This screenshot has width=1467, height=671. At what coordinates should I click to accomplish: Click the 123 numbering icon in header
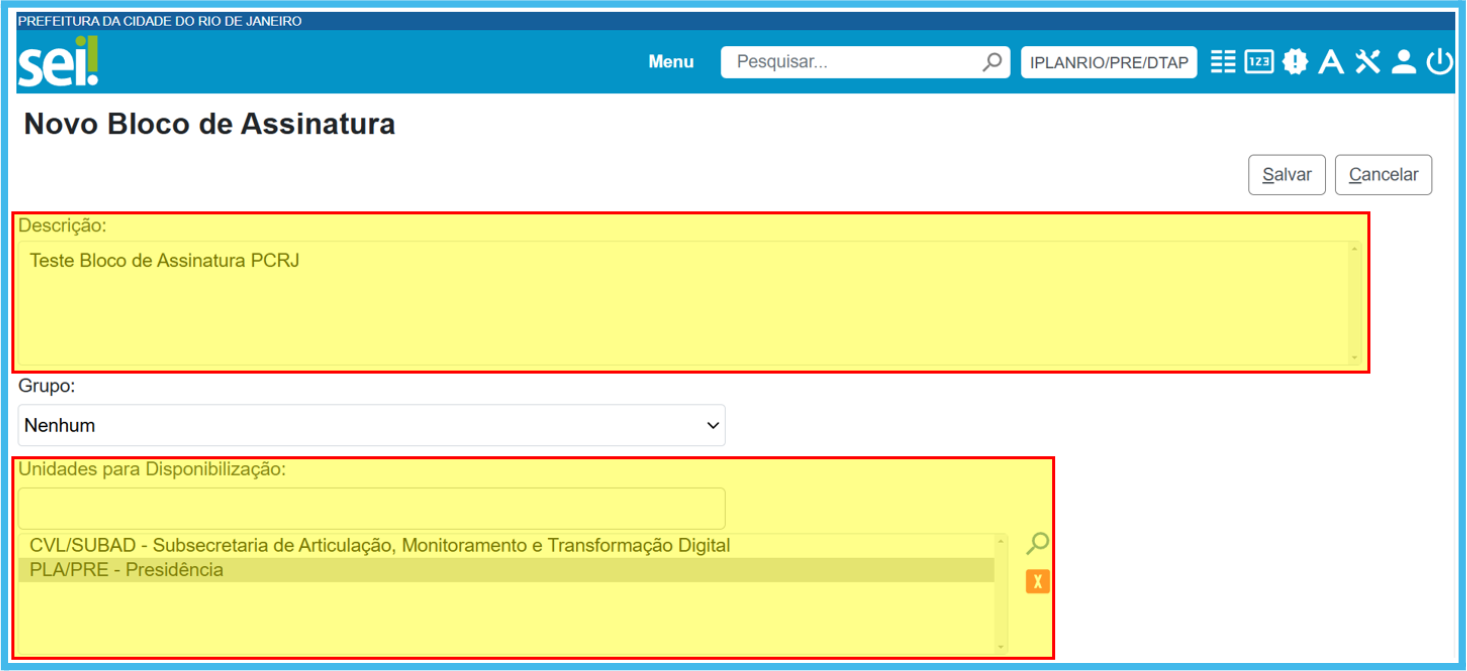pos(1258,62)
